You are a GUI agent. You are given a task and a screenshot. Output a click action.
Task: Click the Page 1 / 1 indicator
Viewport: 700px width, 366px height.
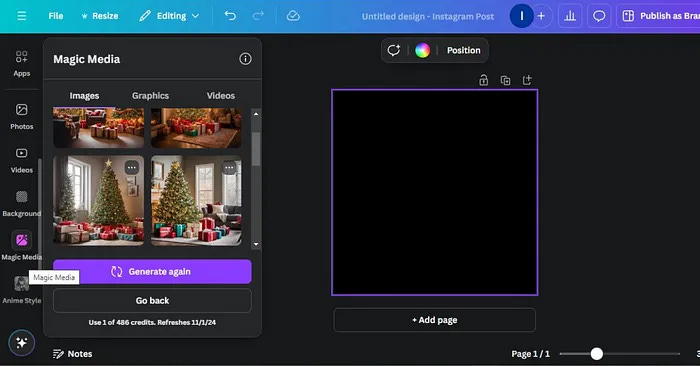(530, 354)
